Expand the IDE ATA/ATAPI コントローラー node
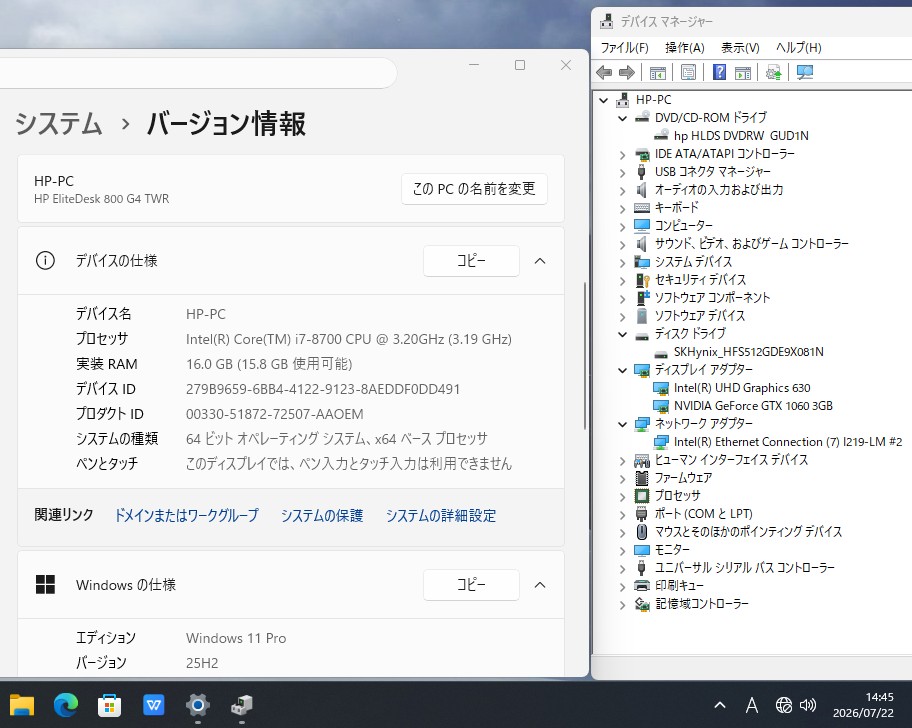912x728 pixels. pos(622,155)
